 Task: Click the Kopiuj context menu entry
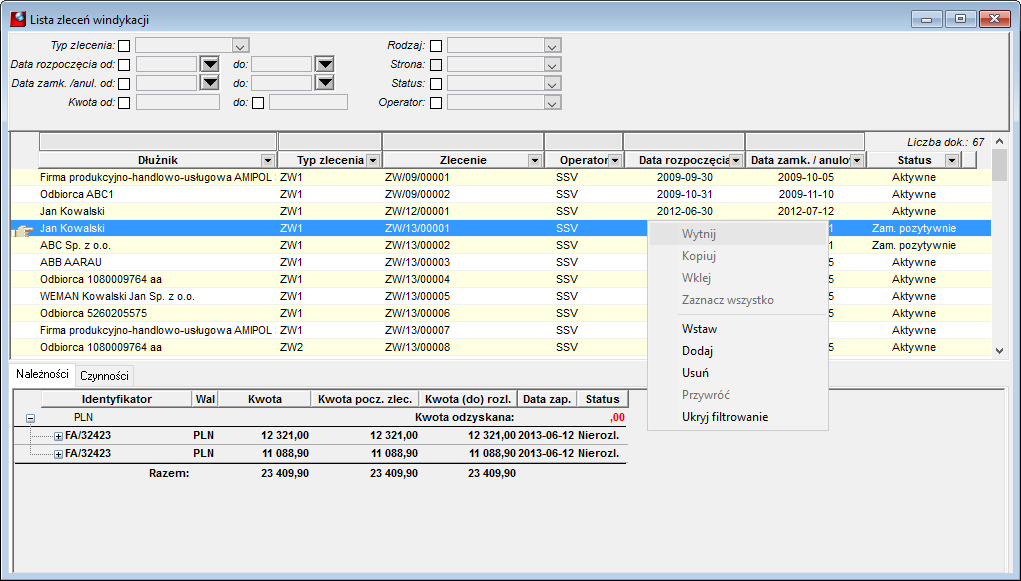[738, 256]
